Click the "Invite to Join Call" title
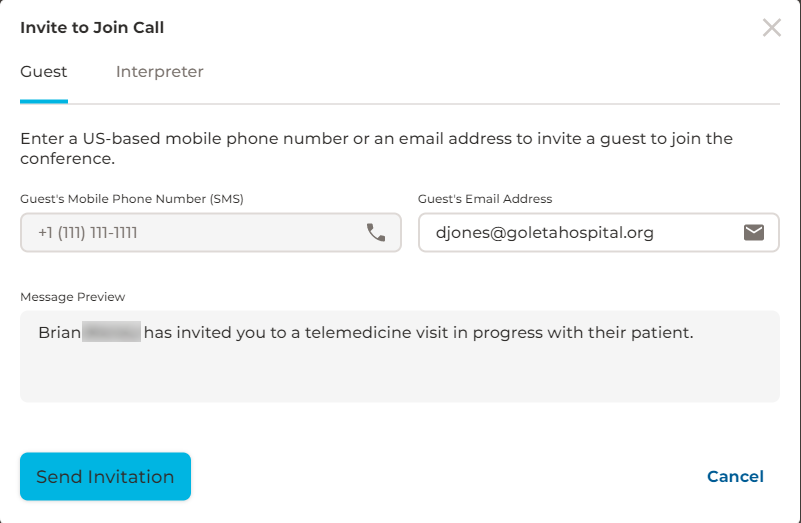This screenshot has width=801, height=523. 92,28
